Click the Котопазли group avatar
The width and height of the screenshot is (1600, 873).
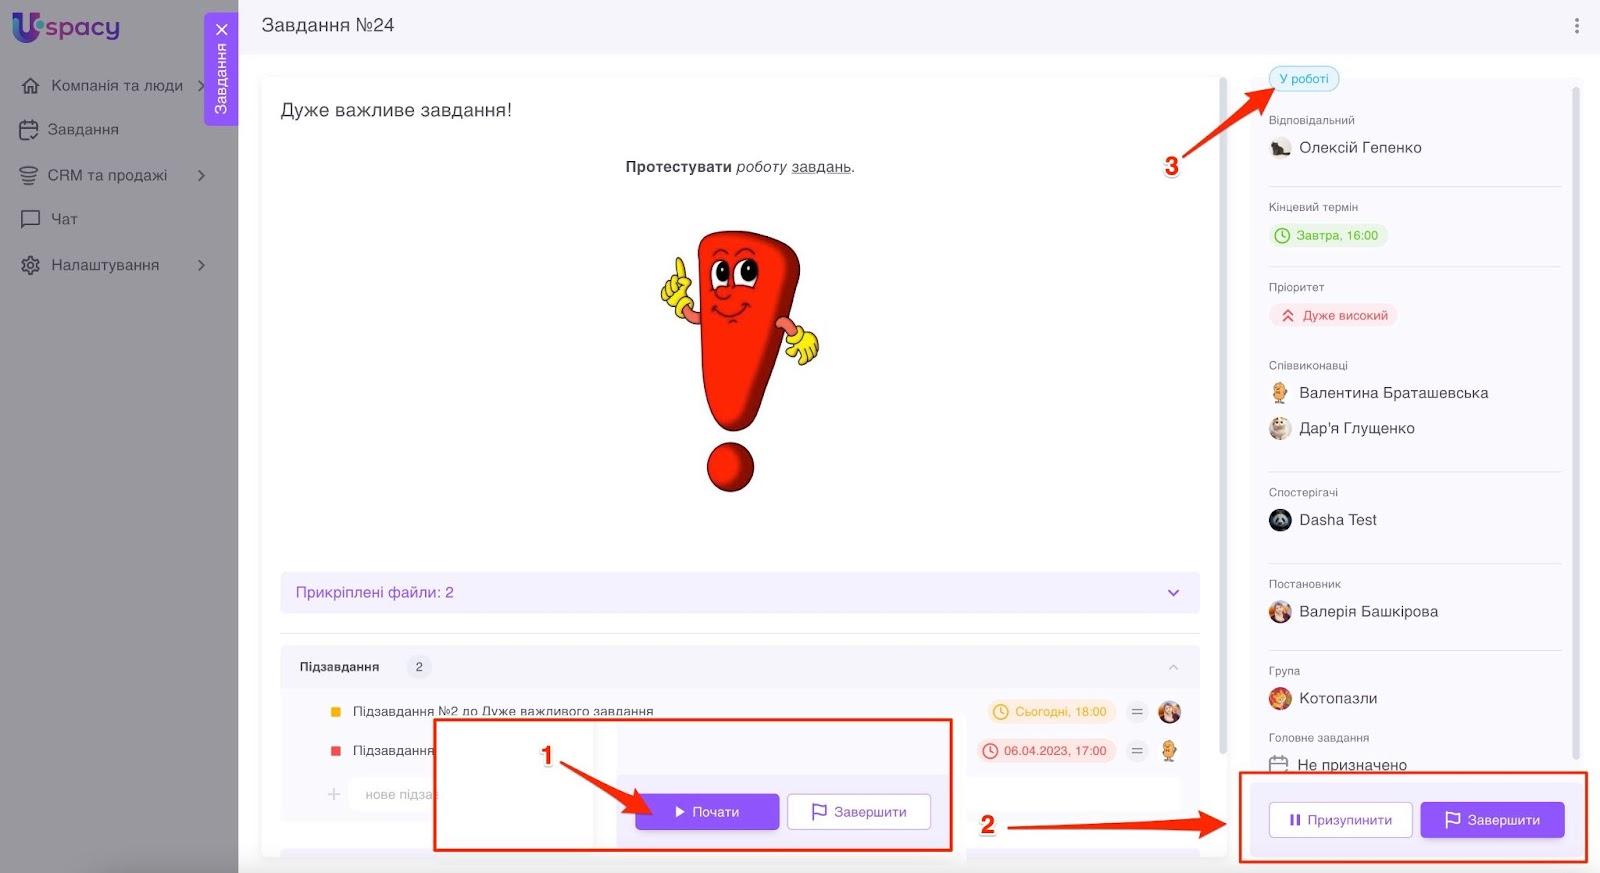pos(1280,698)
